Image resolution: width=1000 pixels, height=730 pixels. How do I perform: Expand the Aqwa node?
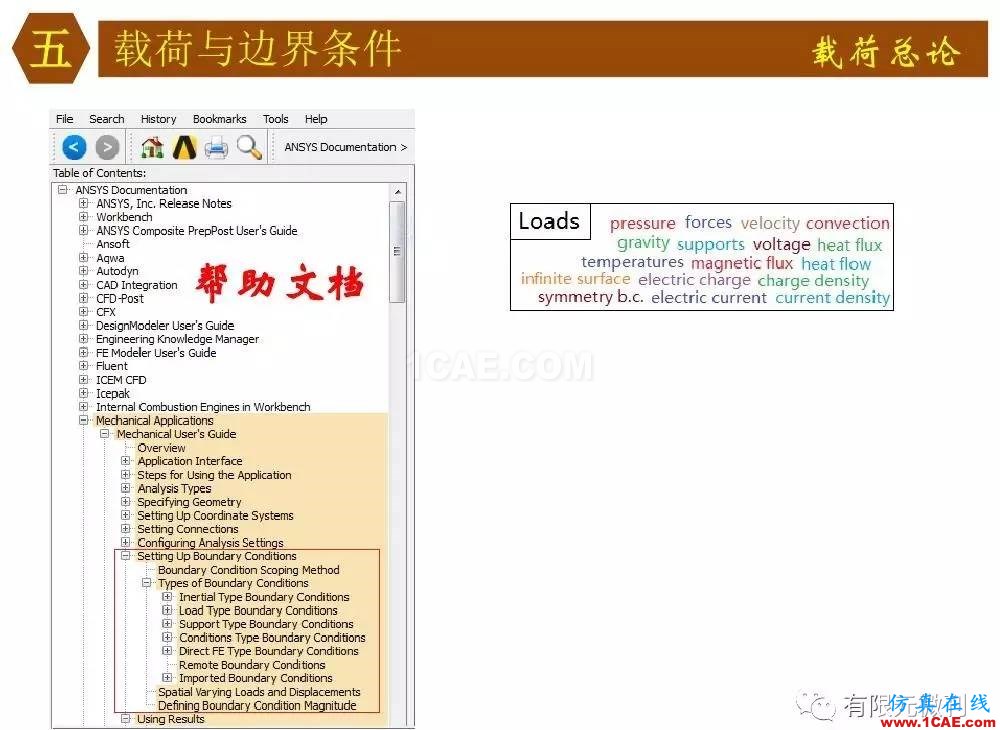(84, 258)
